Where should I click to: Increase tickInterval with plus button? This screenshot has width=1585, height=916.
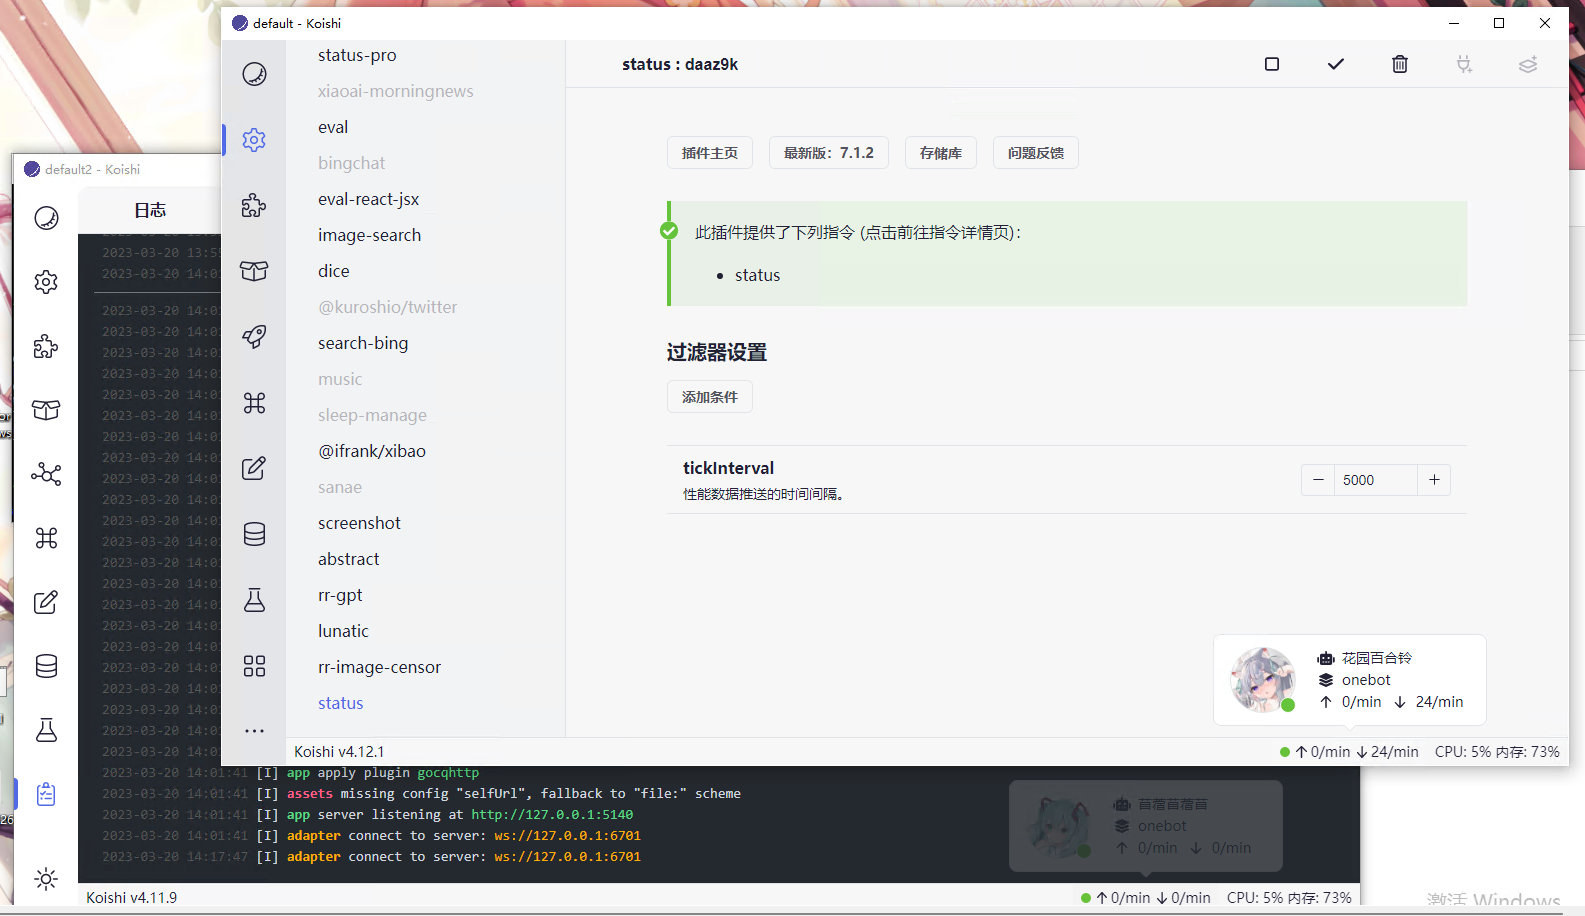pyautogui.click(x=1434, y=480)
